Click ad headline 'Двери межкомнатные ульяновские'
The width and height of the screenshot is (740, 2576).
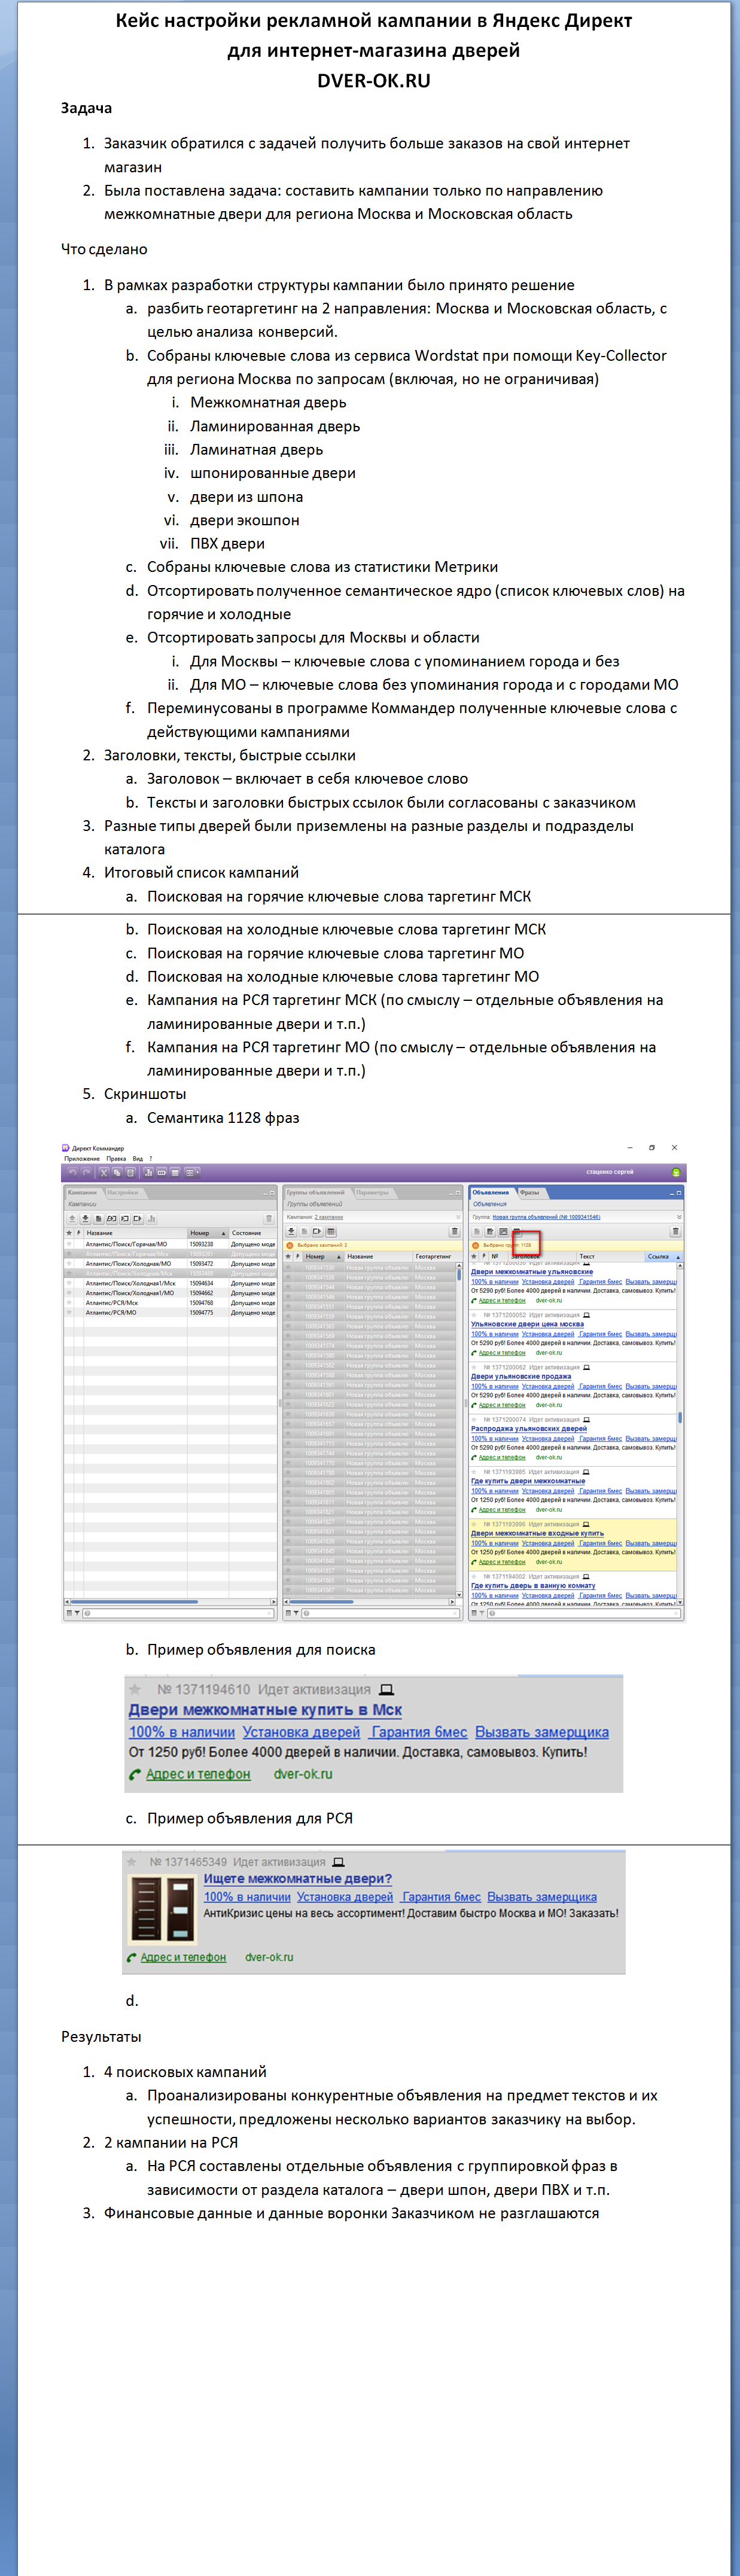532,1272
